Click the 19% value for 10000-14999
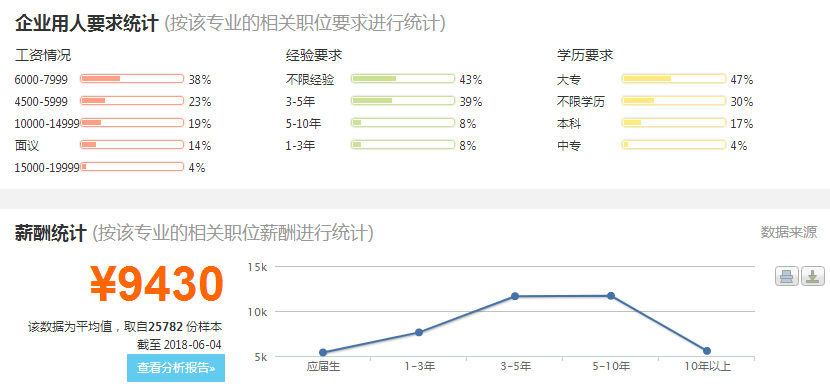The image size is (830, 392). [200, 124]
